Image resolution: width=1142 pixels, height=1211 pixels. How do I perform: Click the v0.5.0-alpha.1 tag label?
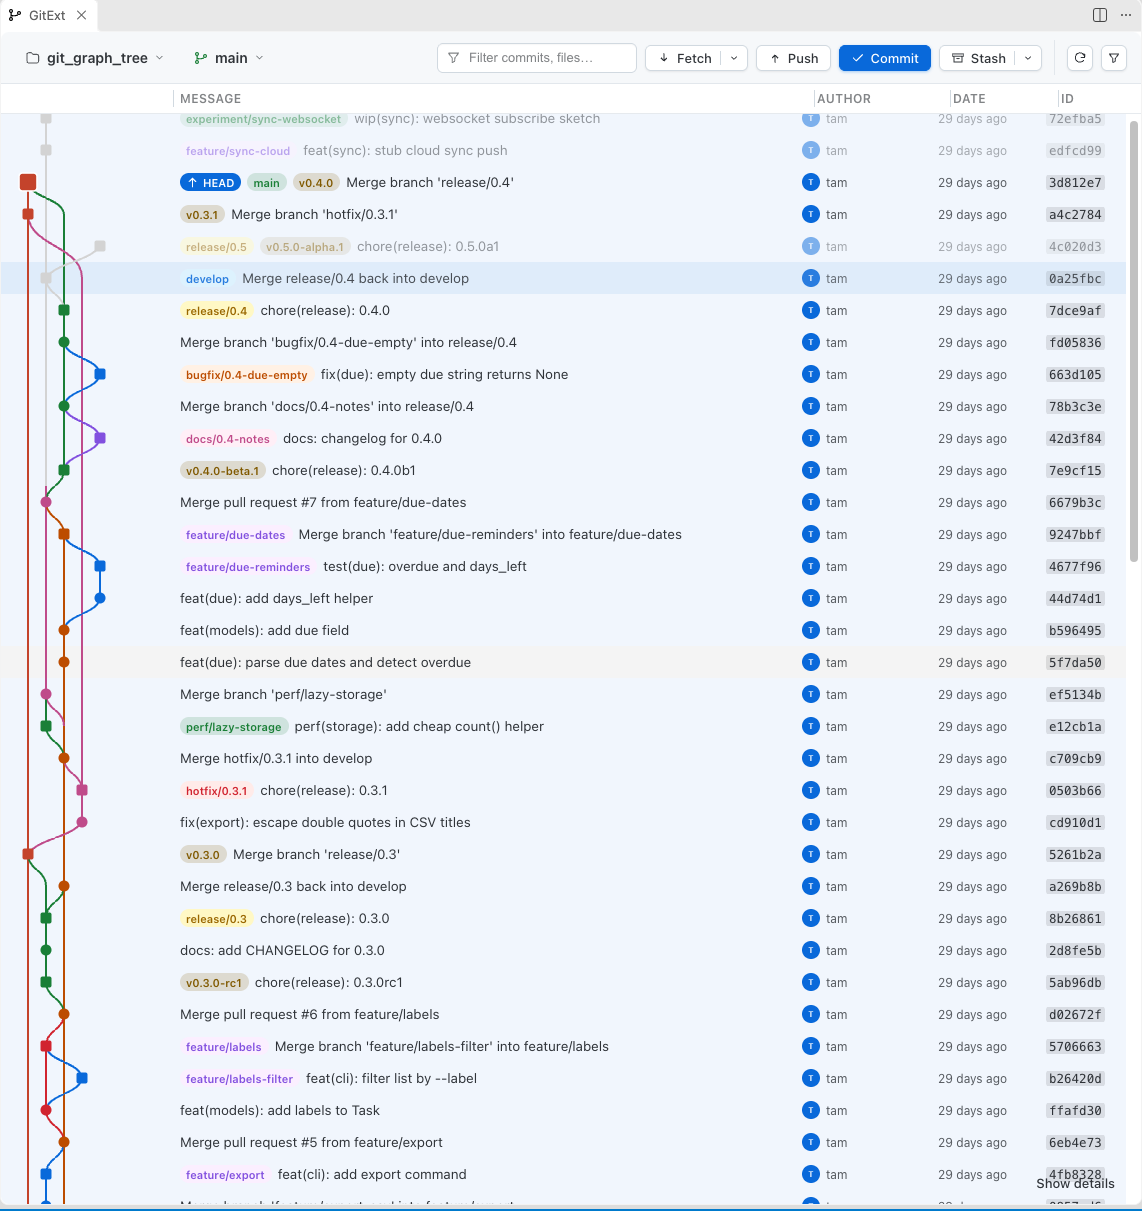coord(305,247)
